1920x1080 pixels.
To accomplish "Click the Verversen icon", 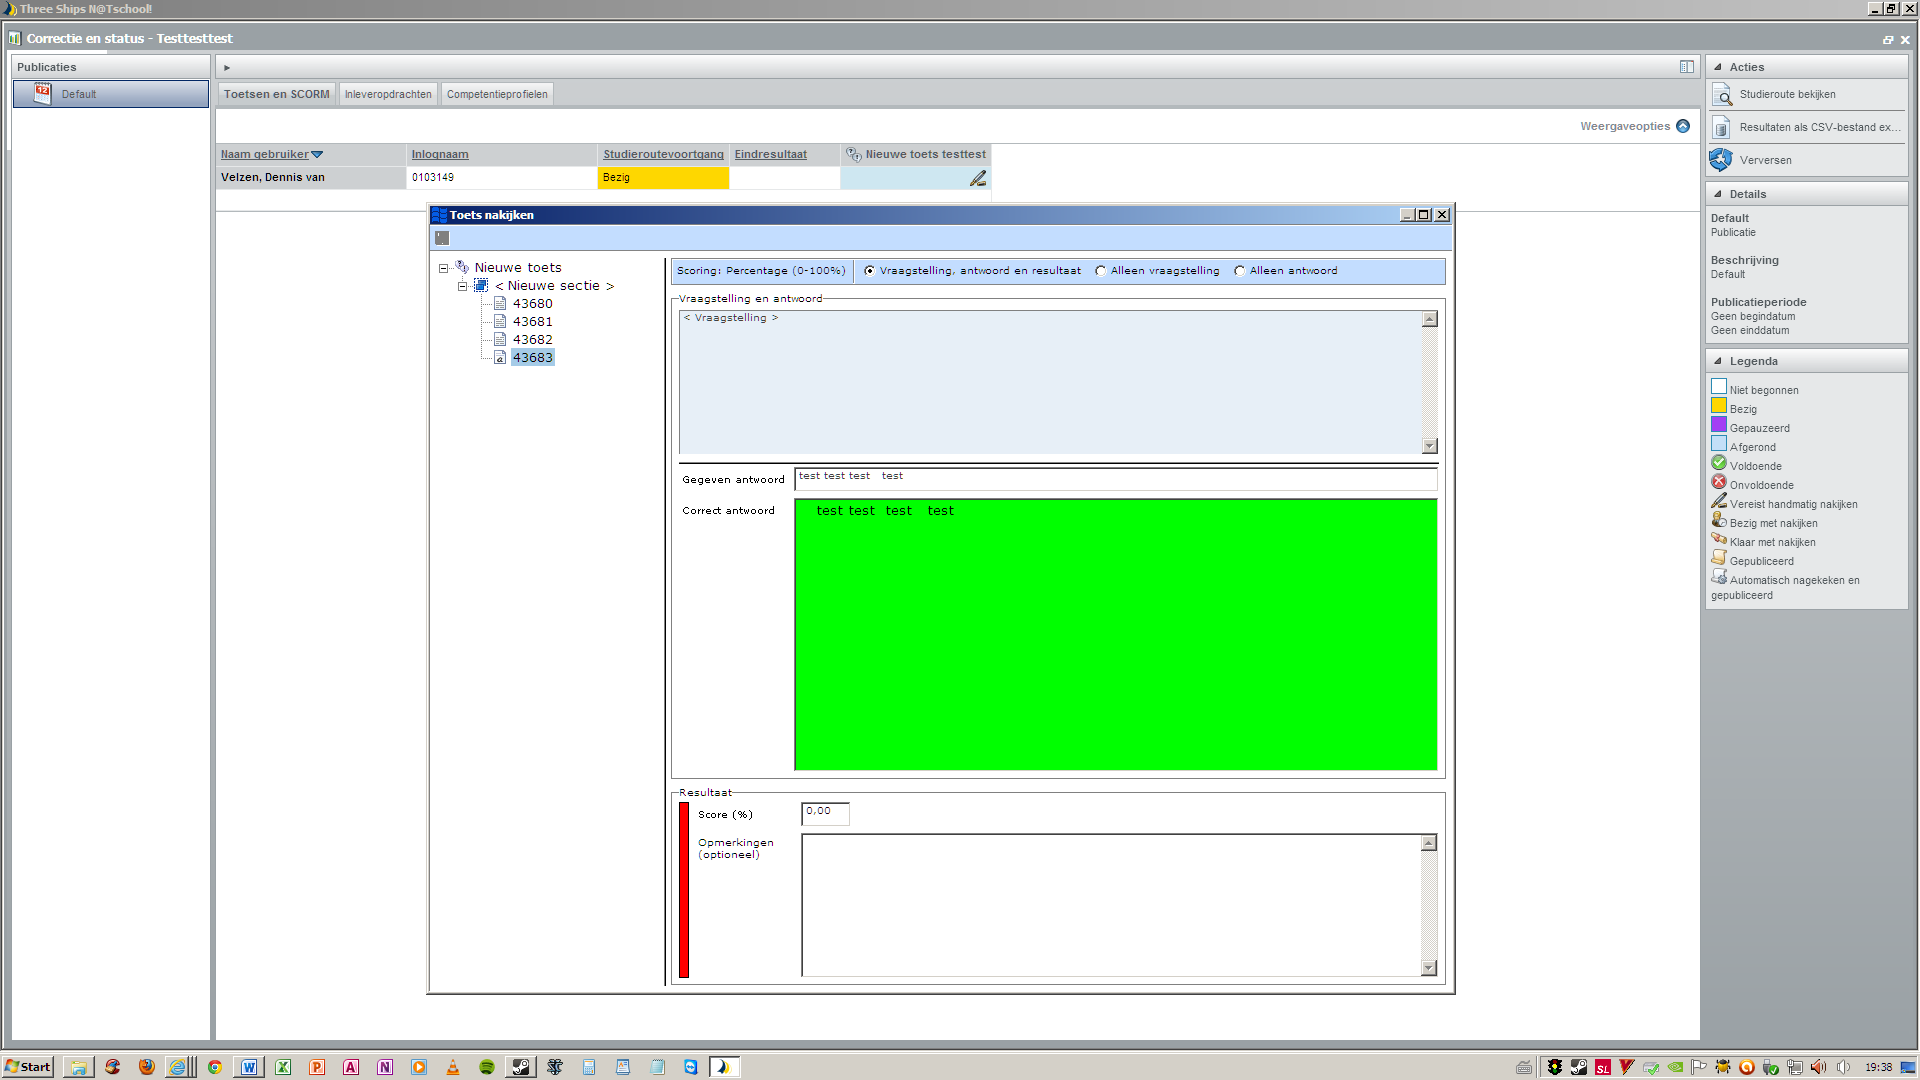I will tap(1722, 160).
